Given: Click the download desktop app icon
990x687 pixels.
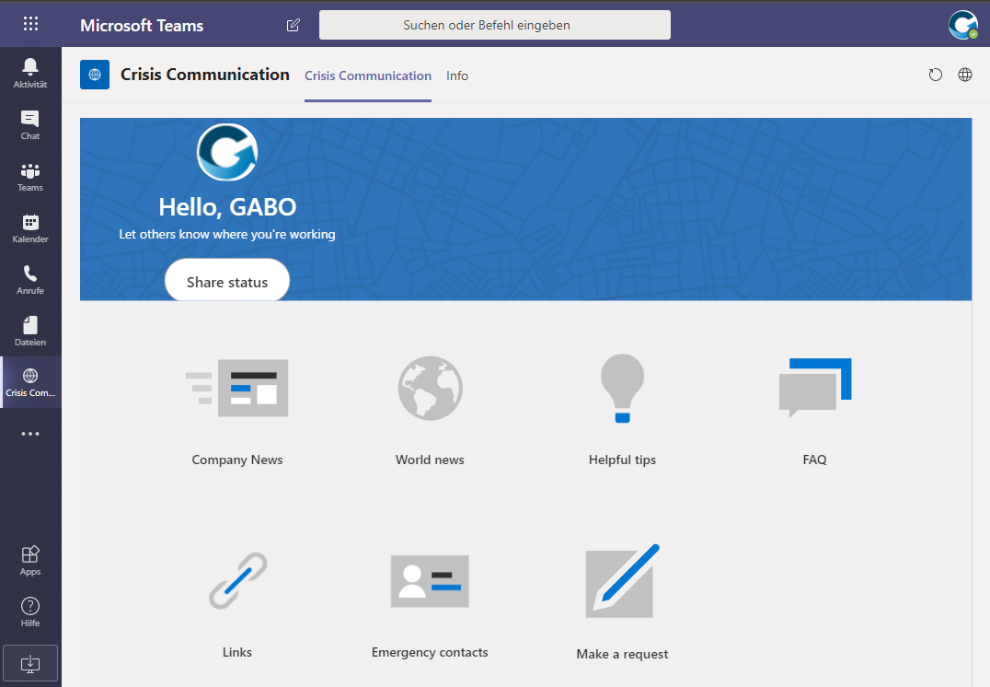Looking at the screenshot, I should coord(30,664).
